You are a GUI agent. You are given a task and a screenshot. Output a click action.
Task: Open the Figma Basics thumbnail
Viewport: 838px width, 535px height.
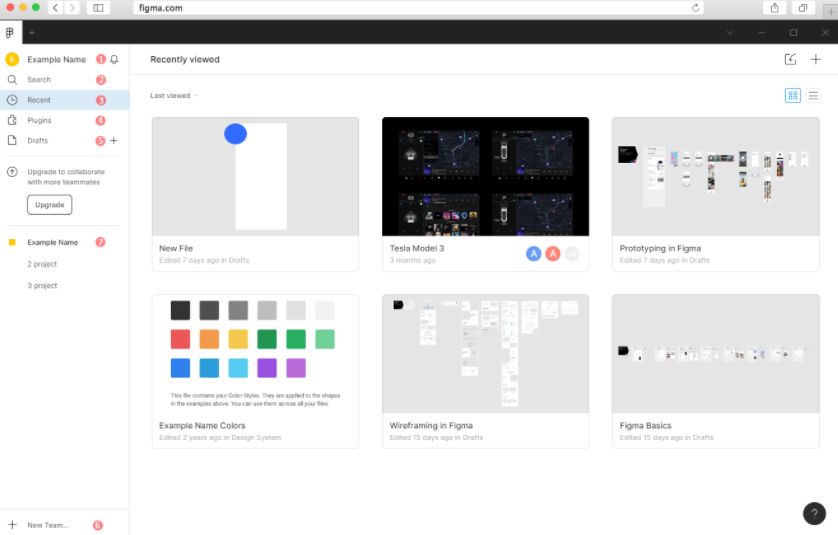click(x=716, y=354)
